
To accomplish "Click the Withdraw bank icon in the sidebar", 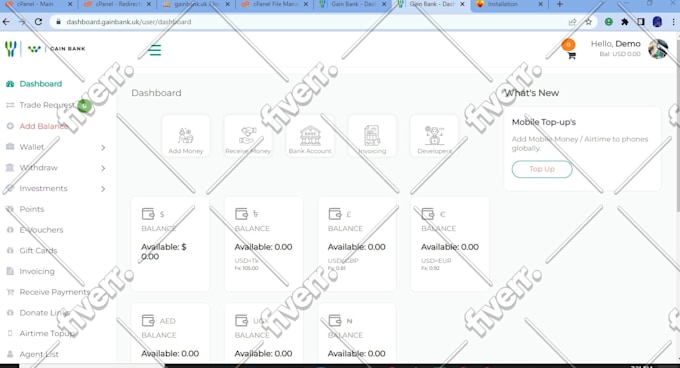I will click(x=10, y=168).
